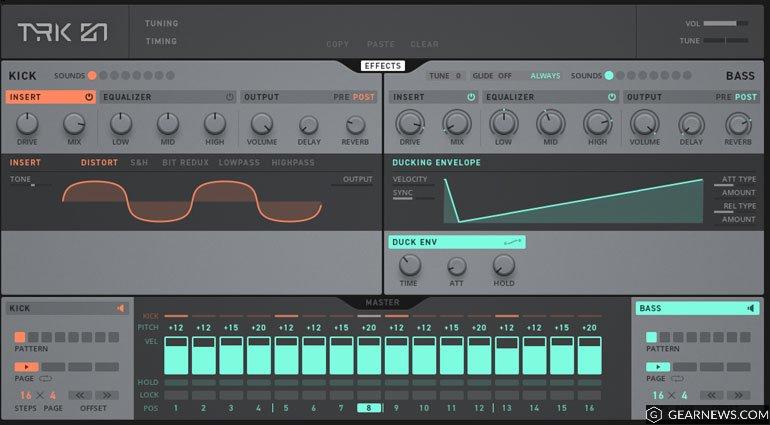Image resolution: width=770 pixels, height=425 pixels.
Task: Adjust the Bass Drive knob
Action: tap(410, 123)
